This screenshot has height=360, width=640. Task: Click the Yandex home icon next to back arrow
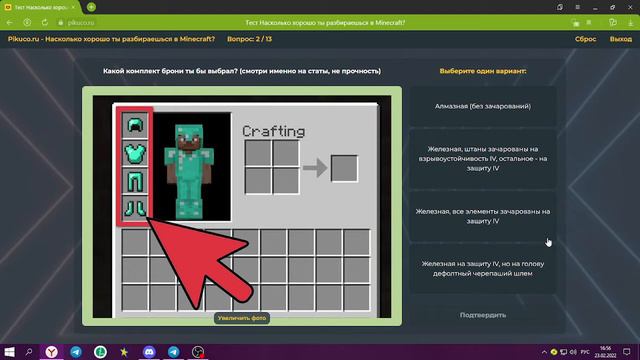27,22
